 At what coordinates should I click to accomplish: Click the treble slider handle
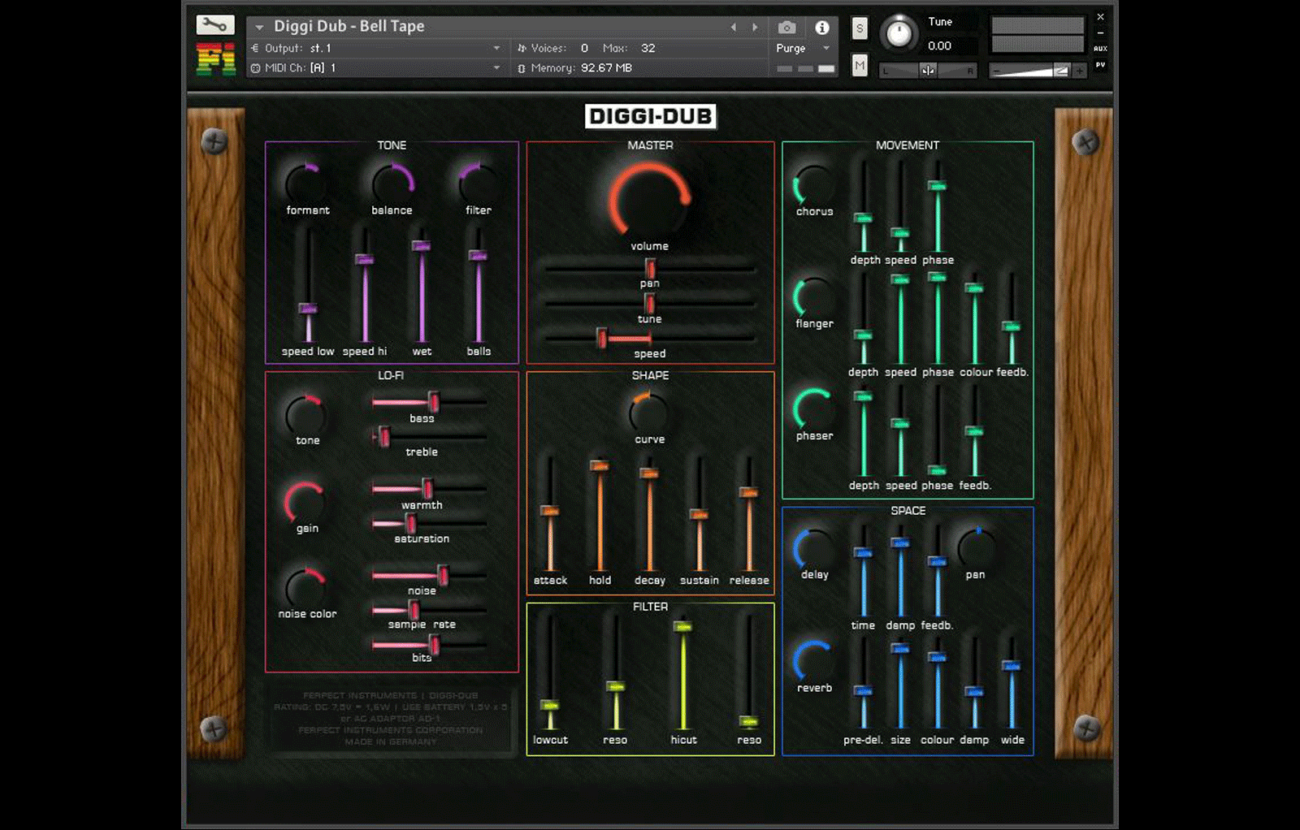coord(383,436)
